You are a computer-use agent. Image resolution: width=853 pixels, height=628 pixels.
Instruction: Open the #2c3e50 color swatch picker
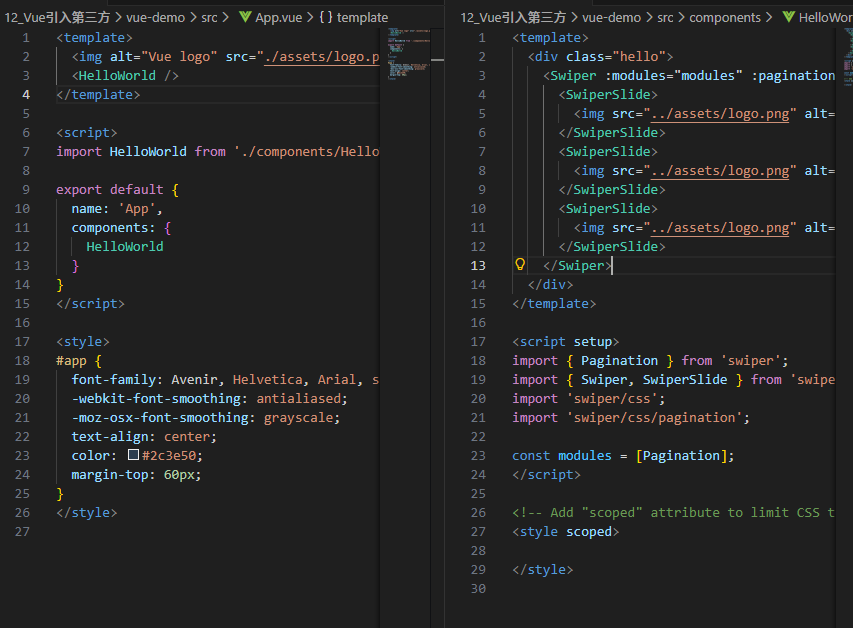(x=133, y=455)
